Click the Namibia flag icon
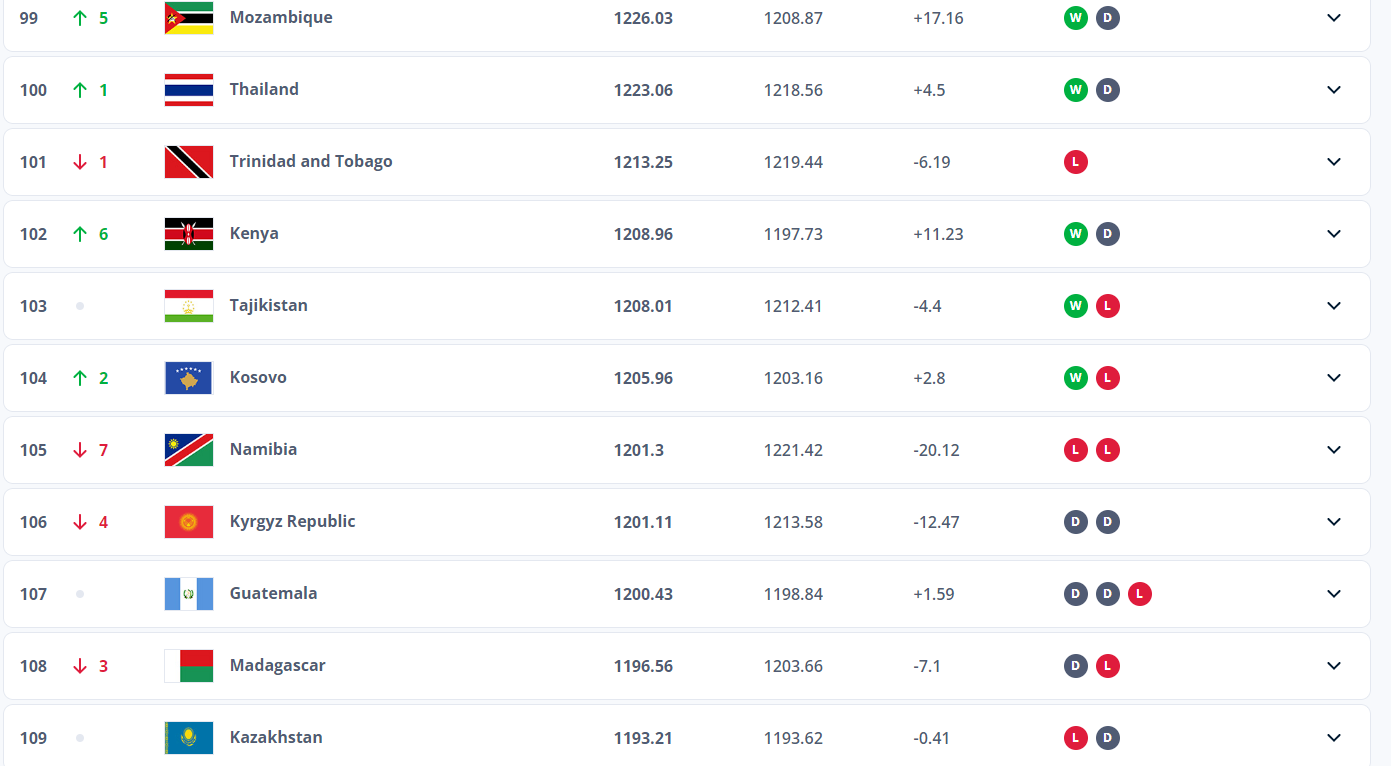The width and height of the screenshot is (1391, 766). click(188, 450)
